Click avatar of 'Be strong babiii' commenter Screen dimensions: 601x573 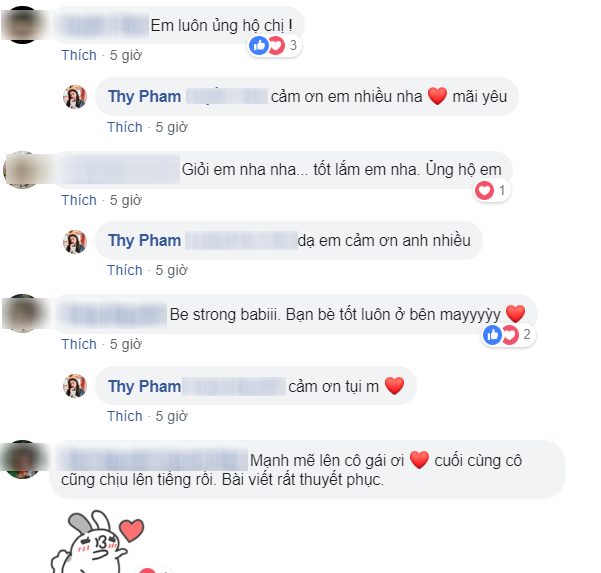pyautogui.click(x=22, y=313)
